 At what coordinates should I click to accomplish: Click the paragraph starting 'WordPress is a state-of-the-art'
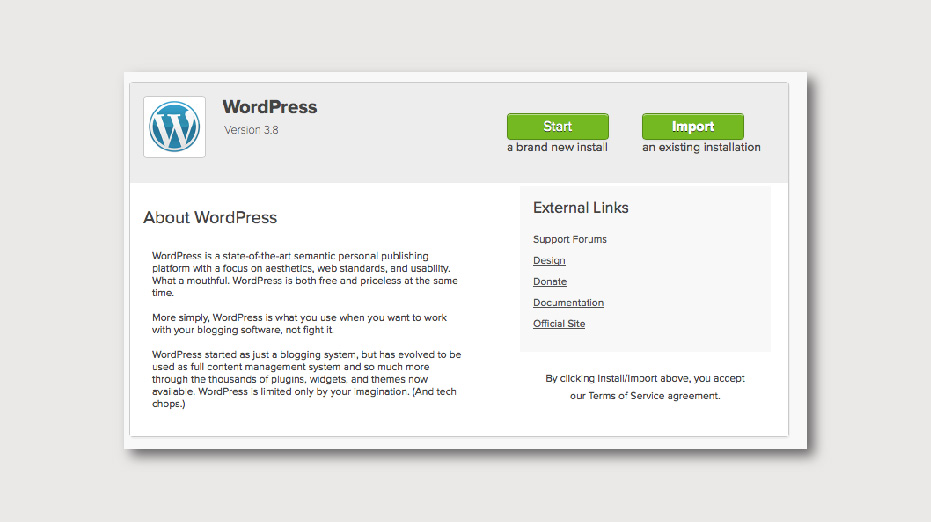click(305, 274)
